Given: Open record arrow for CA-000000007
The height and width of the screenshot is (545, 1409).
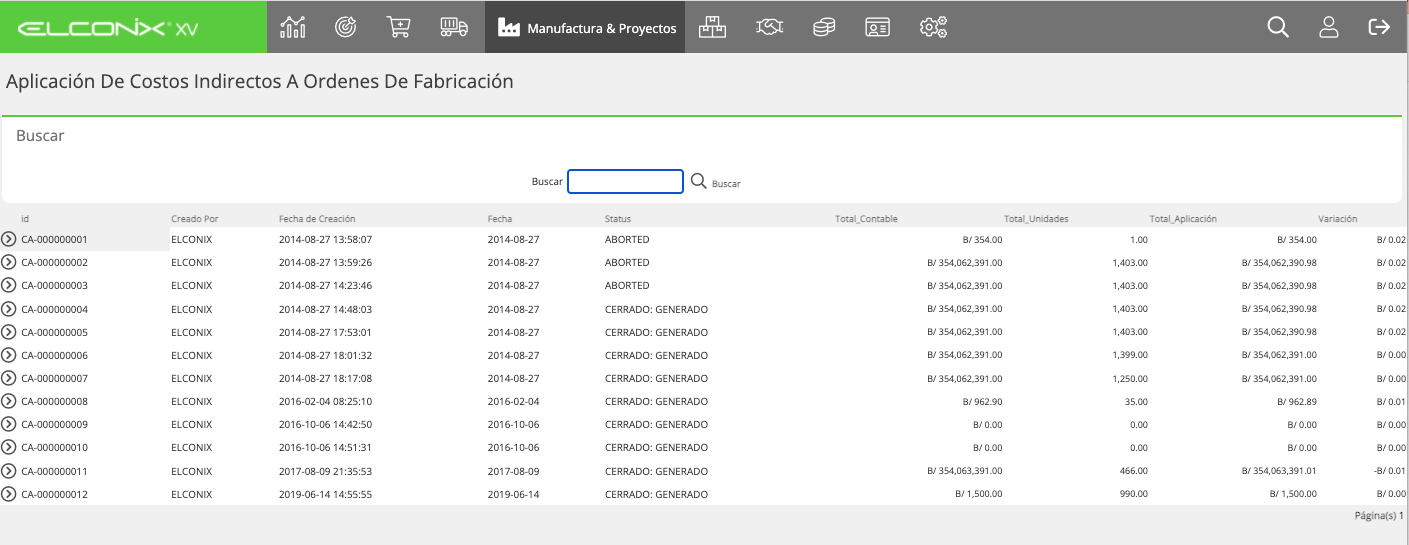Looking at the screenshot, I should pyautogui.click(x=9, y=378).
